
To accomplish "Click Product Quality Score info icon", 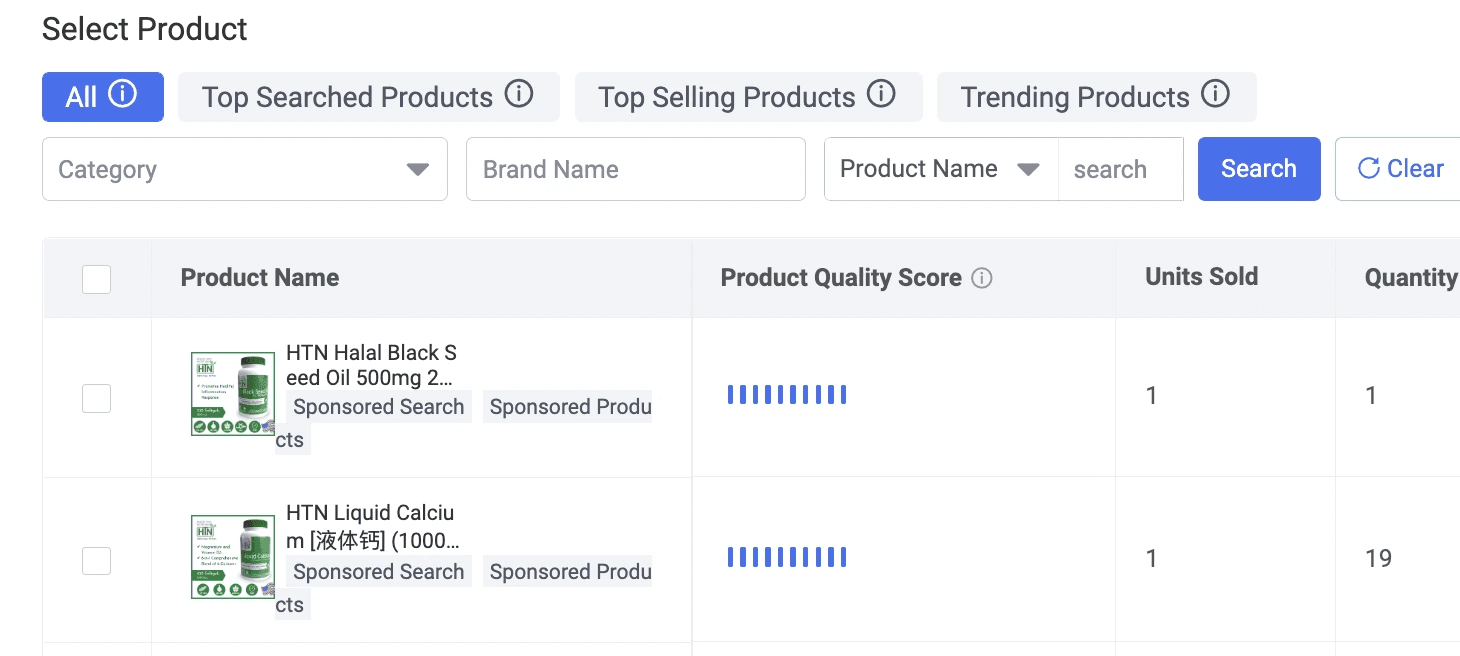I will pyautogui.click(x=982, y=279).
